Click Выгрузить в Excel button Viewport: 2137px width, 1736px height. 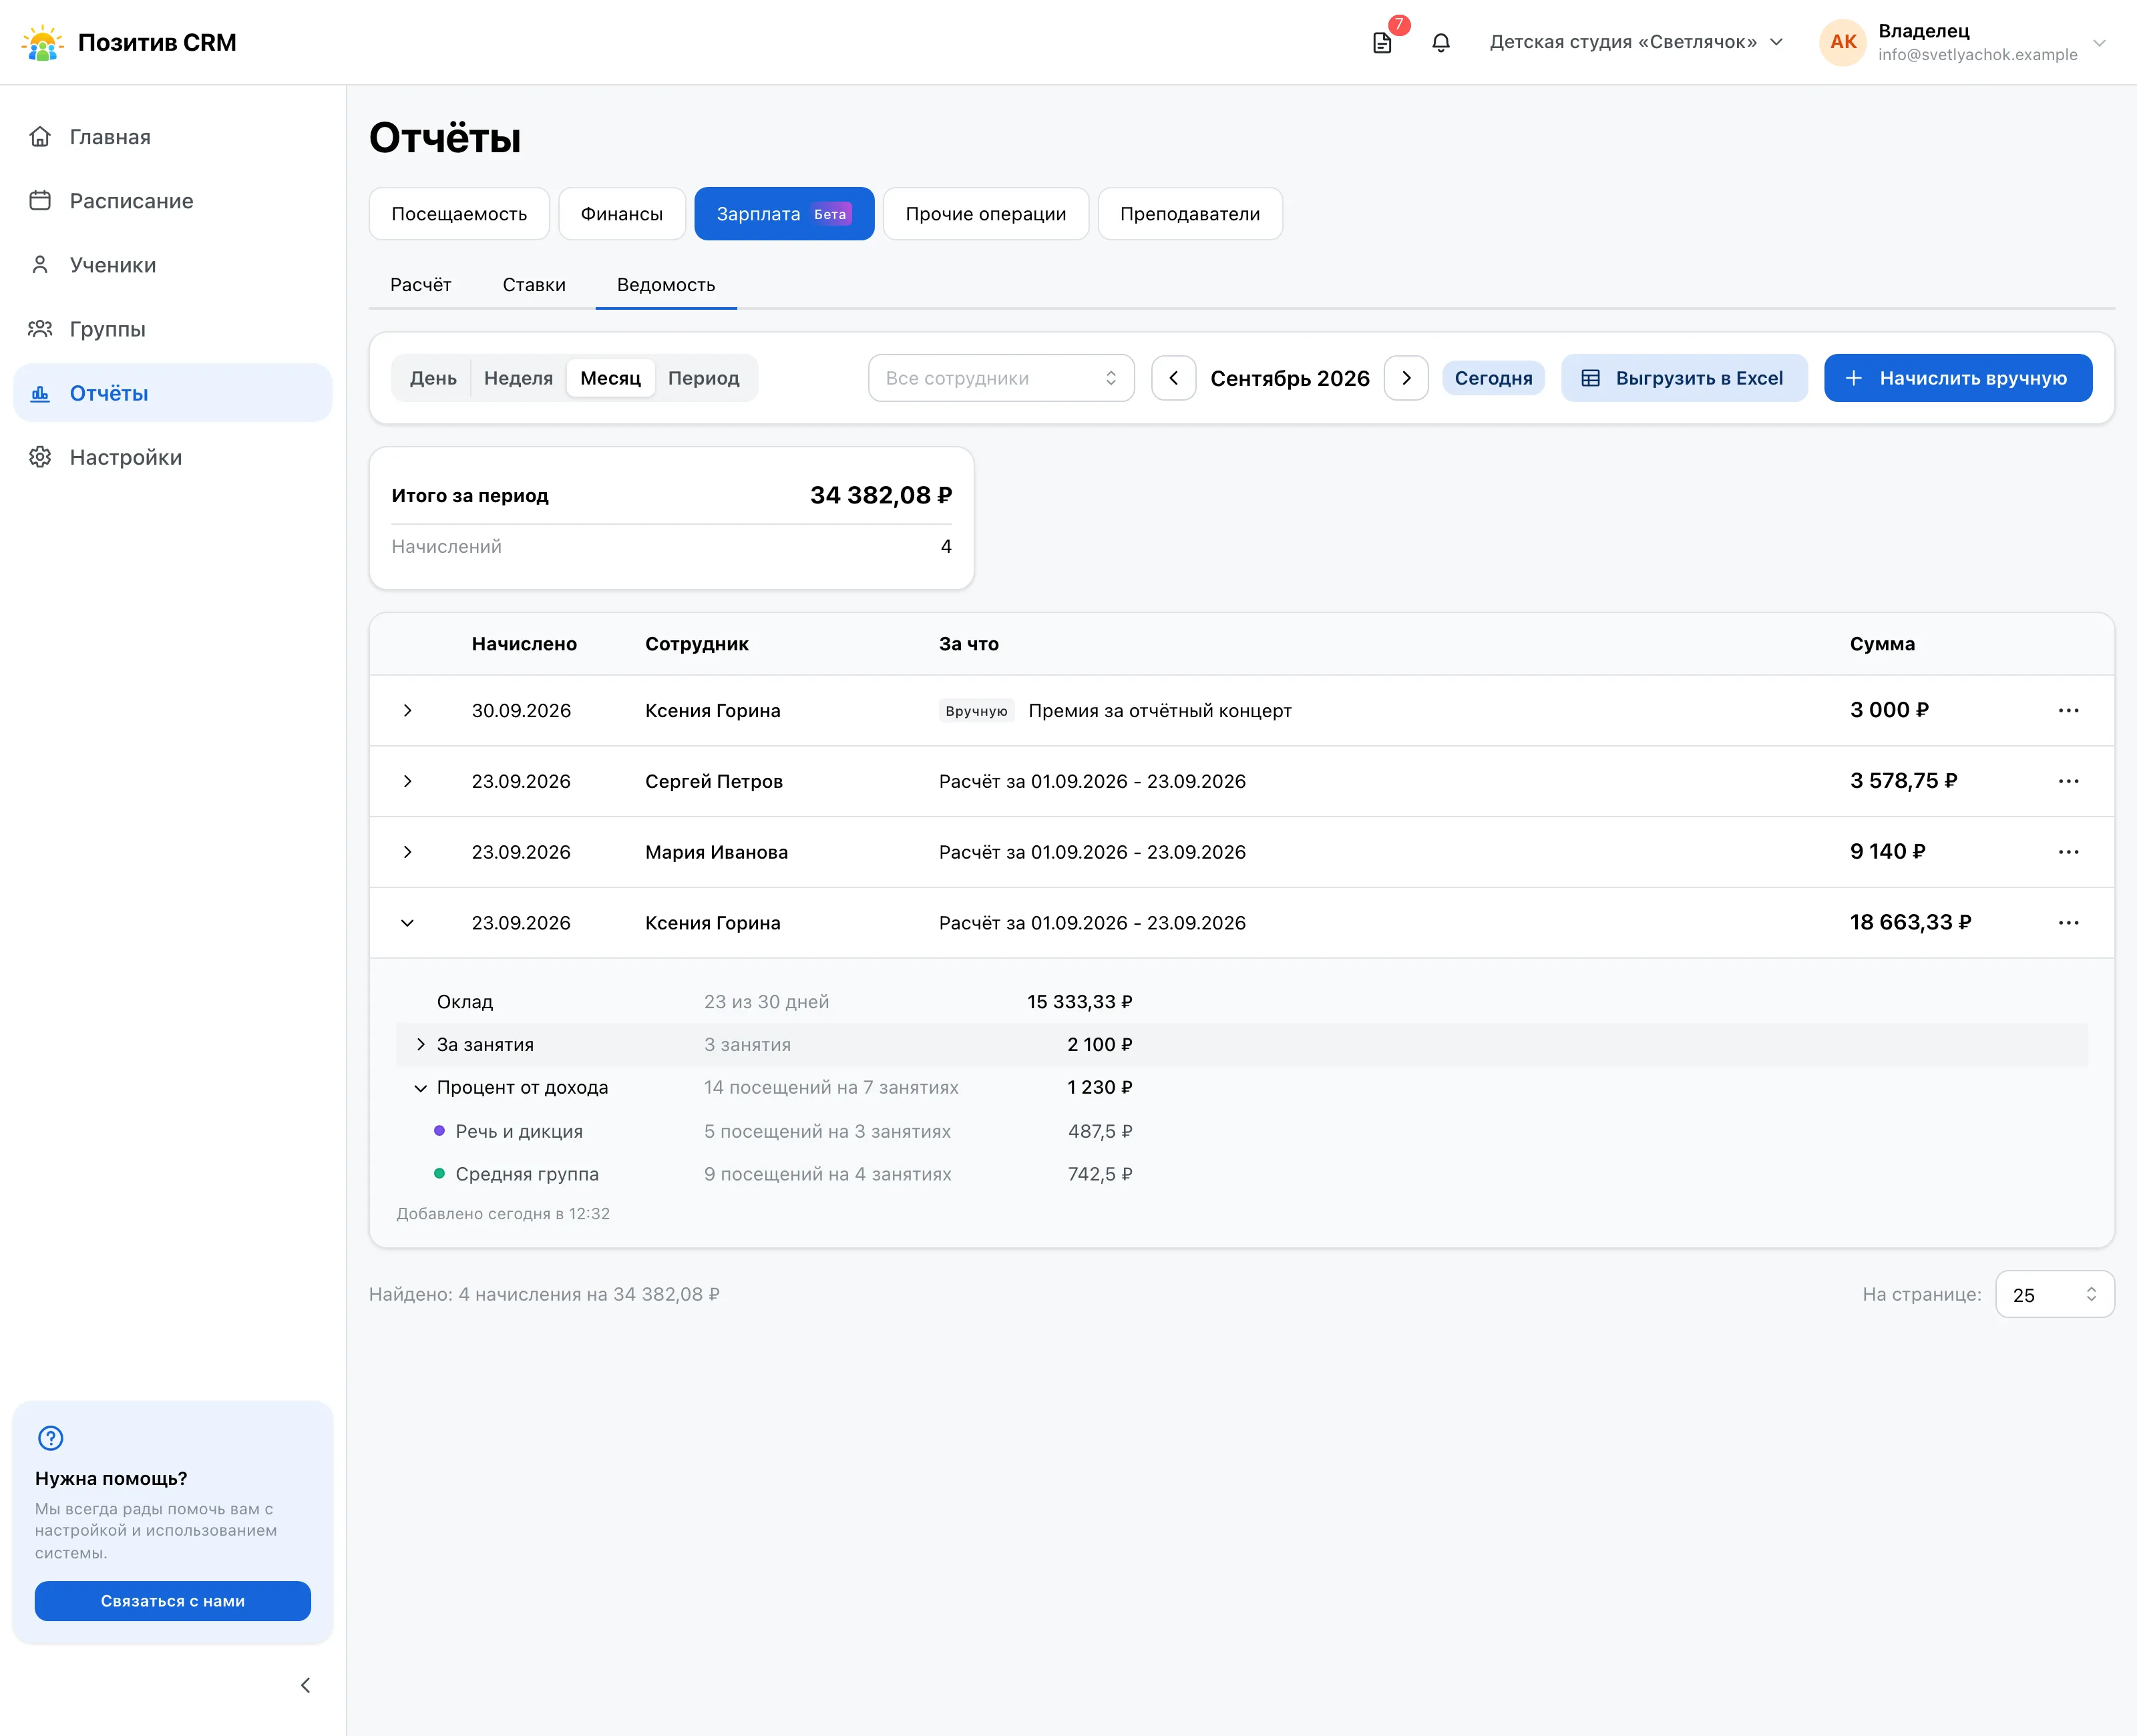point(1684,378)
